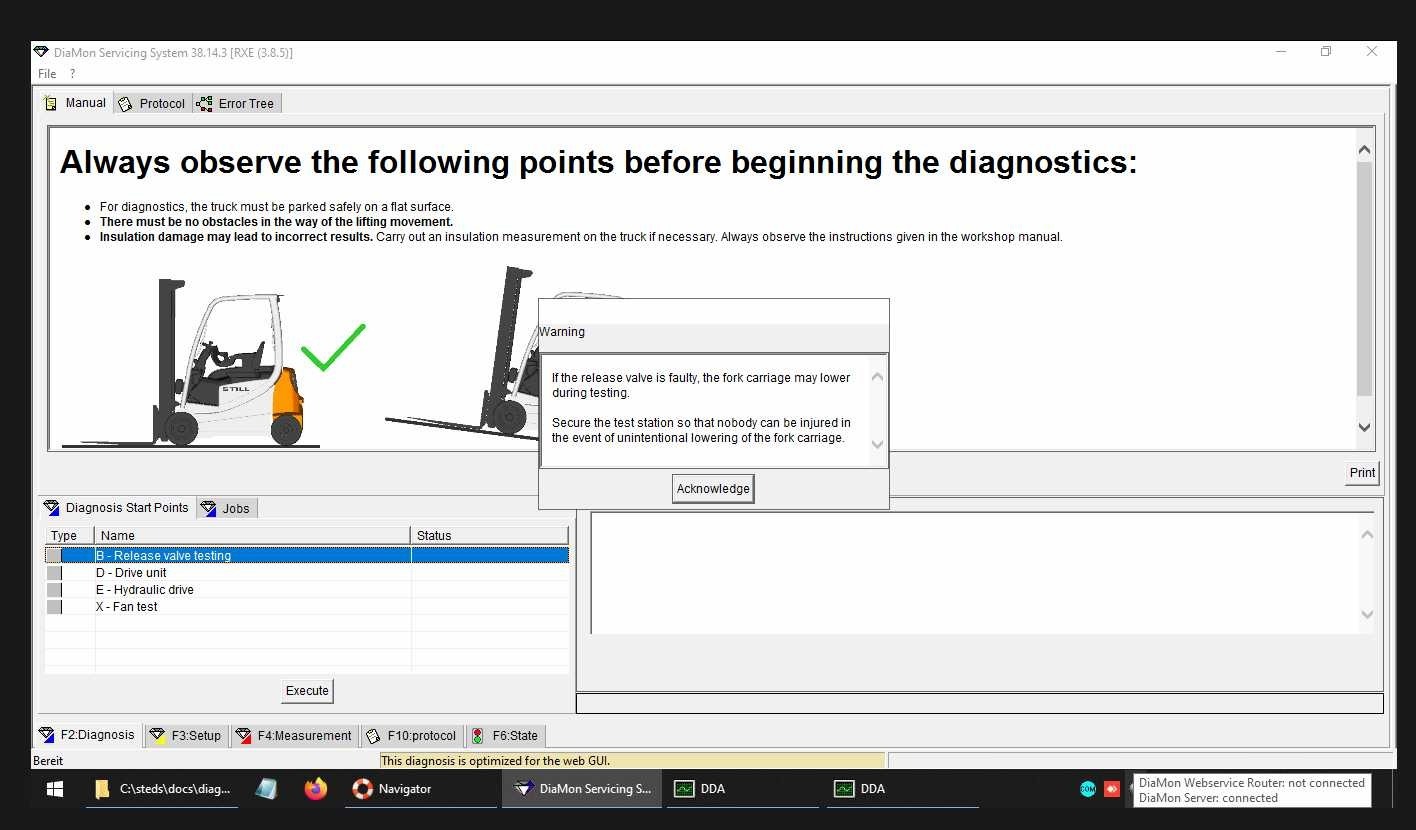Select row B - Release valve testing
Image resolution: width=1416 pixels, height=830 pixels.
point(307,555)
